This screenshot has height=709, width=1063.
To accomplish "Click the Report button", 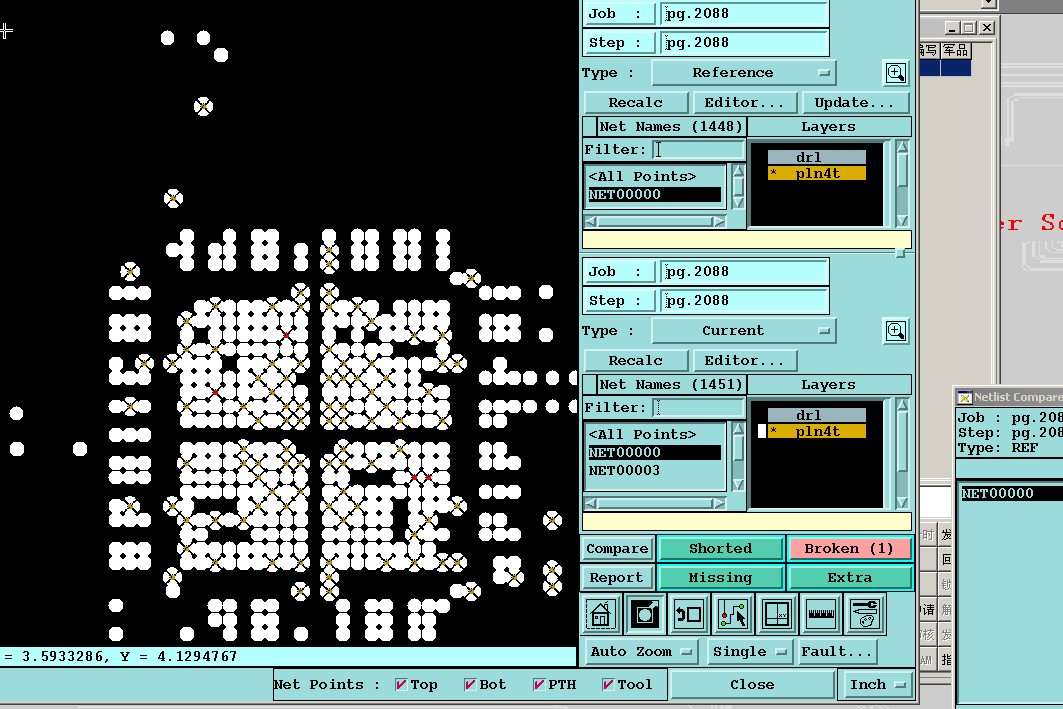I will click(617, 578).
